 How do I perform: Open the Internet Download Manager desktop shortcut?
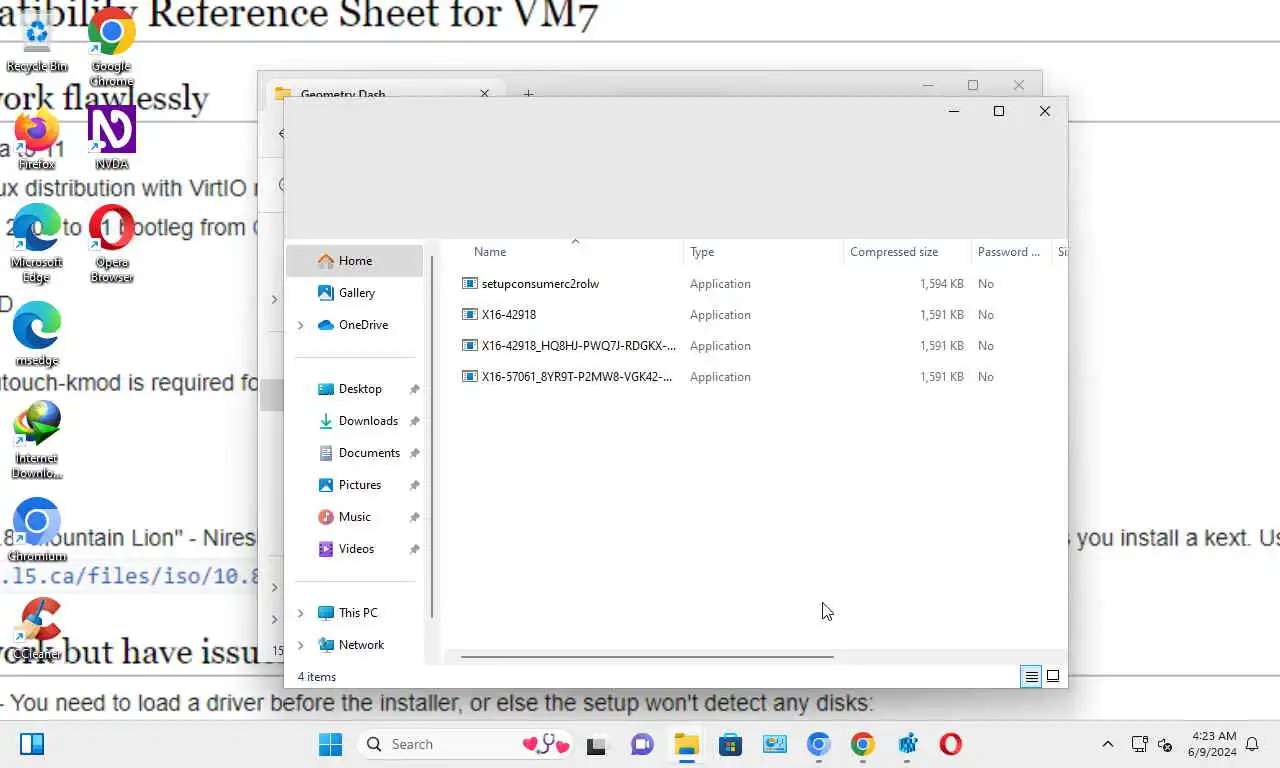coord(37,440)
